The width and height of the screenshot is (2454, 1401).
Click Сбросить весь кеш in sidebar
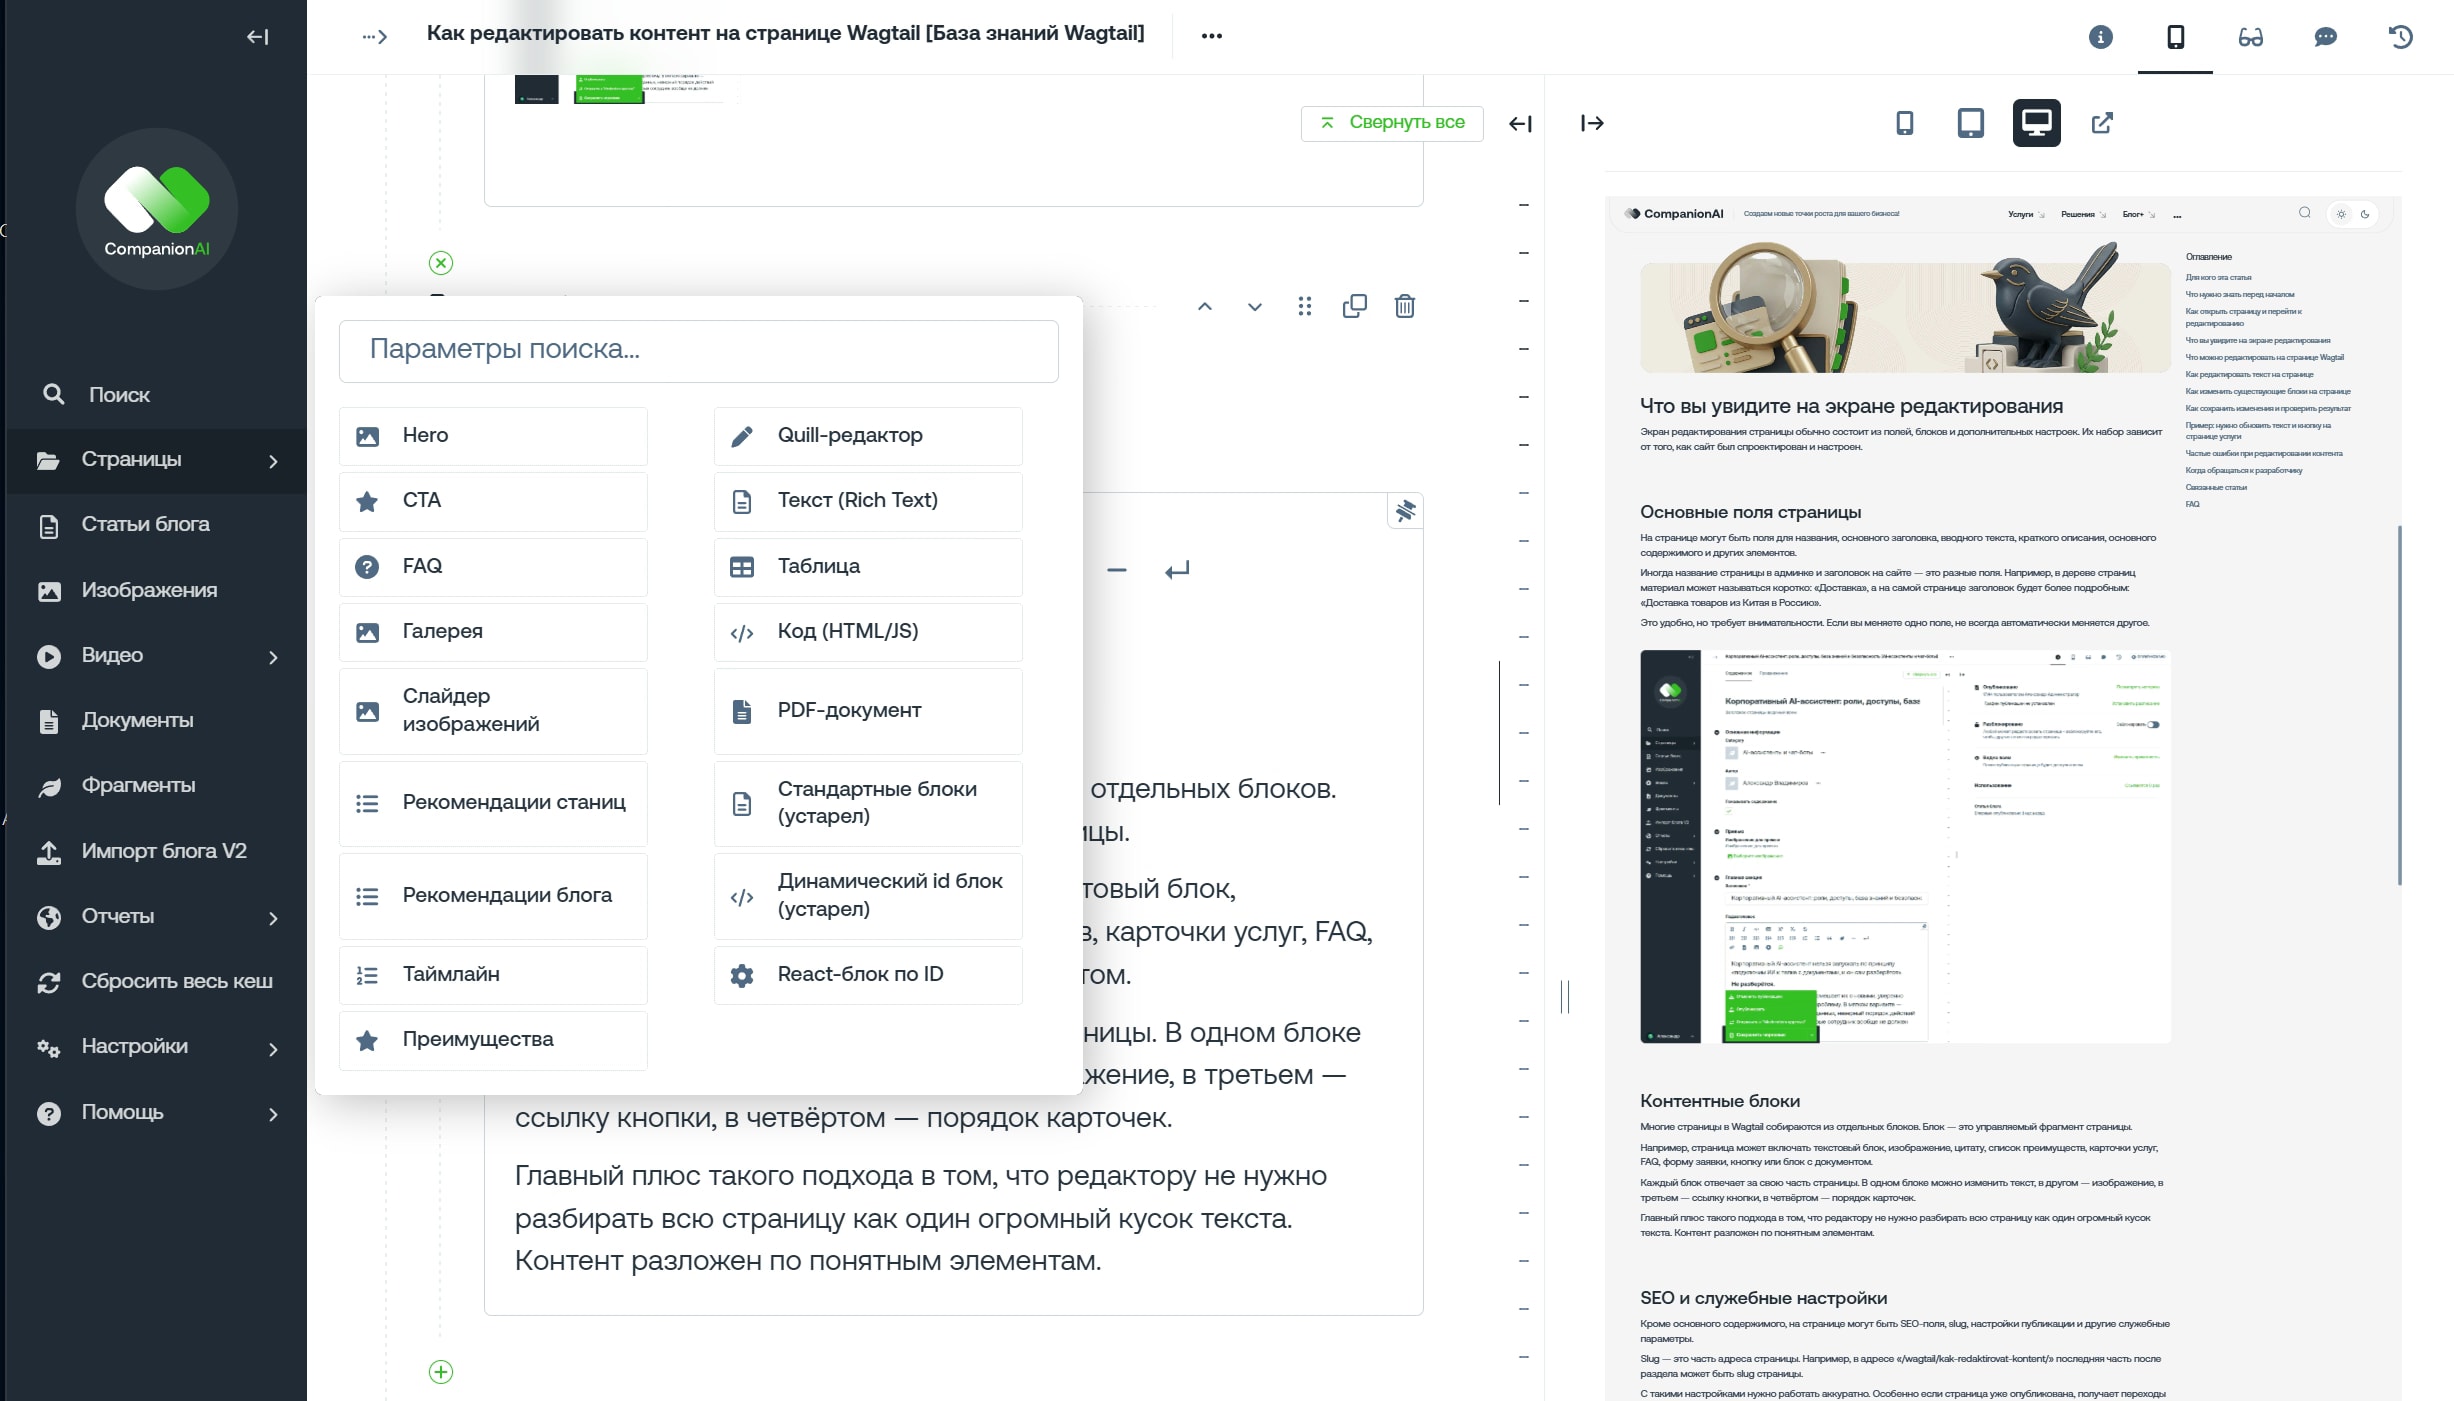156,982
